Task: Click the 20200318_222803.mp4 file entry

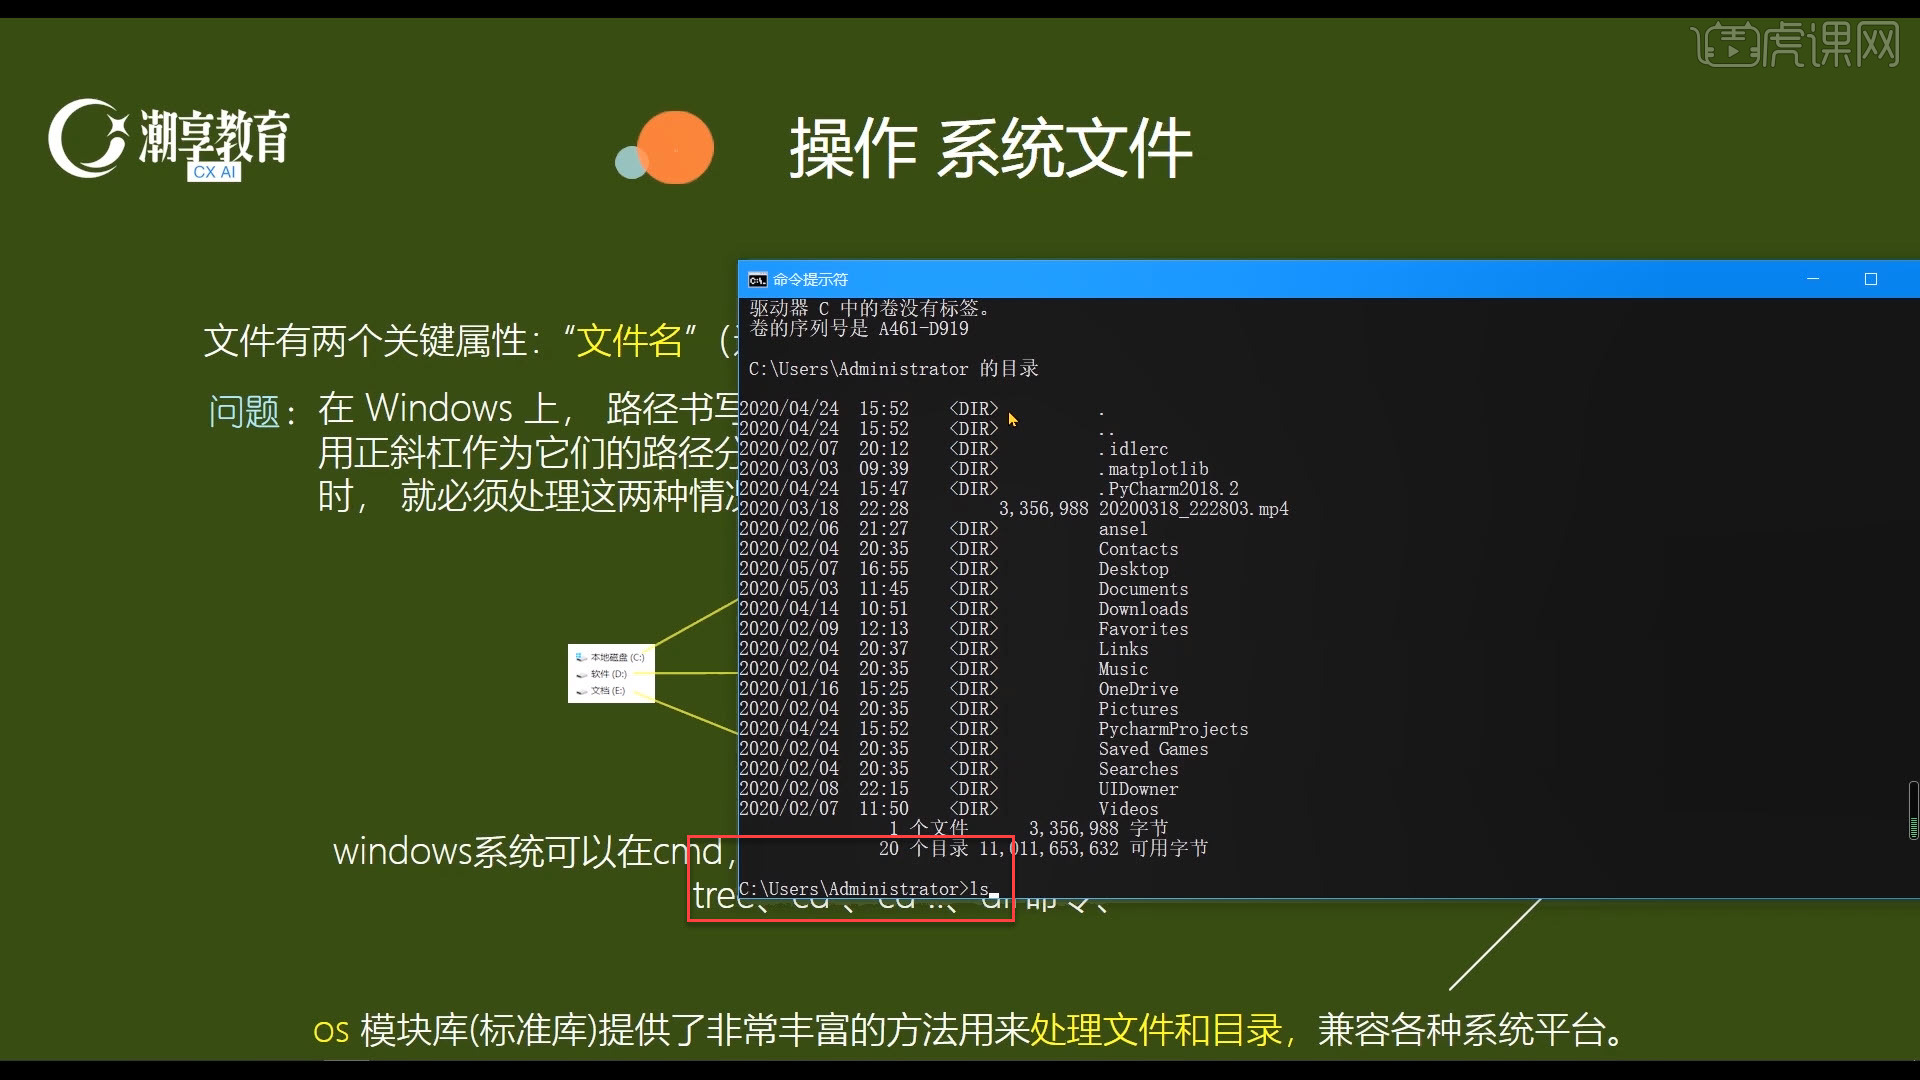Action: [1192, 509]
